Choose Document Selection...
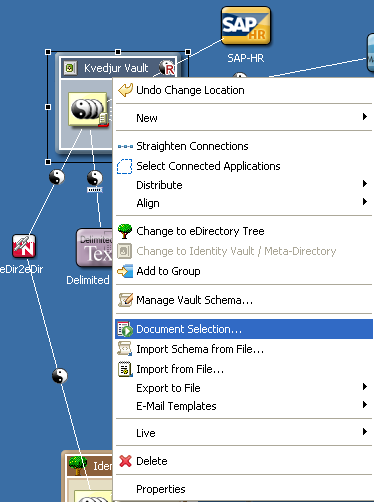 [244, 329]
